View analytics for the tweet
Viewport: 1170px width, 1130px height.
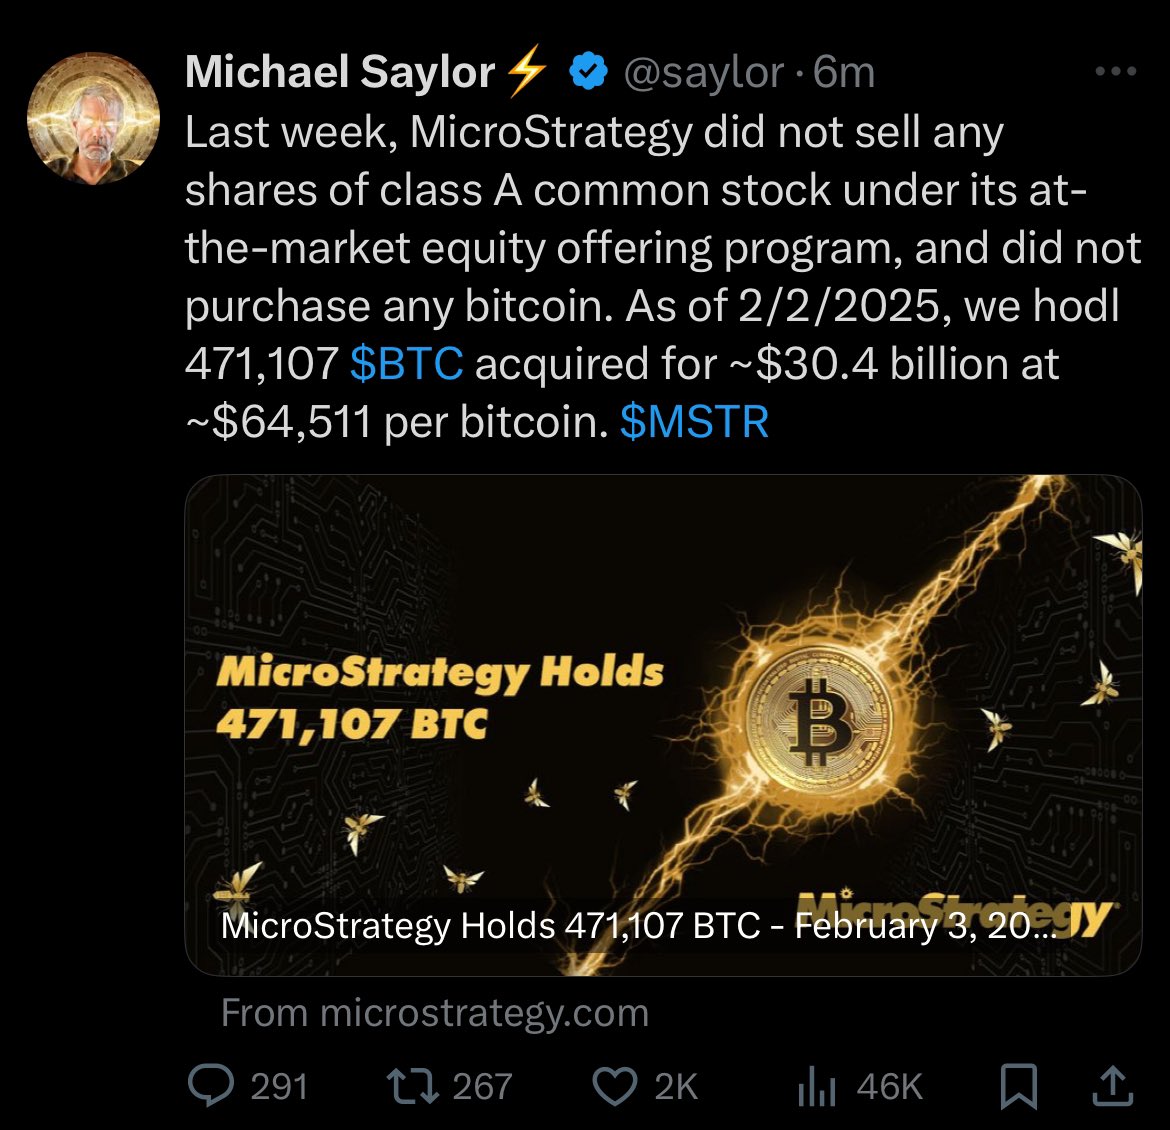click(815, 1085)
